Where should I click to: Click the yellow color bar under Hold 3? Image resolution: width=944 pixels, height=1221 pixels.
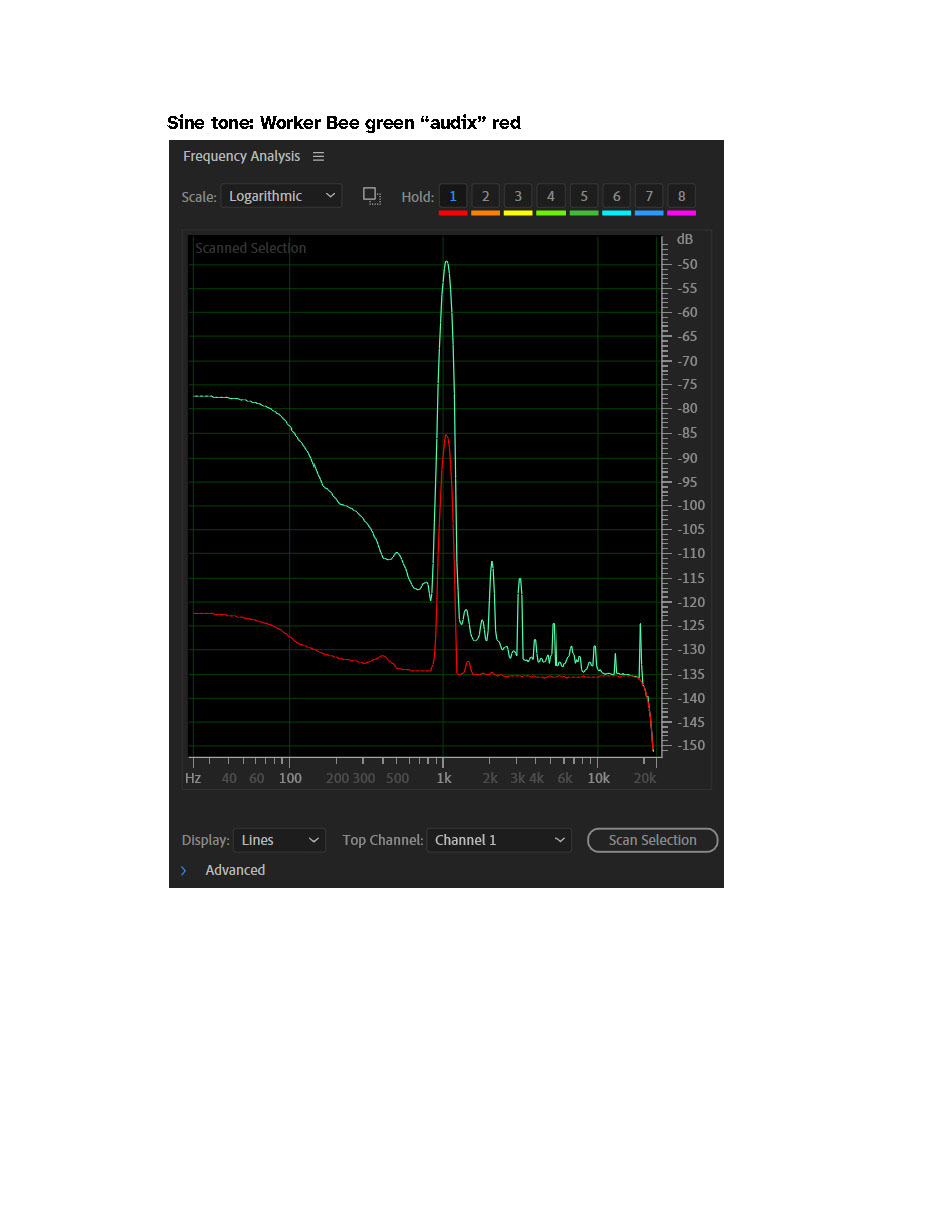(x=518, y=213)
